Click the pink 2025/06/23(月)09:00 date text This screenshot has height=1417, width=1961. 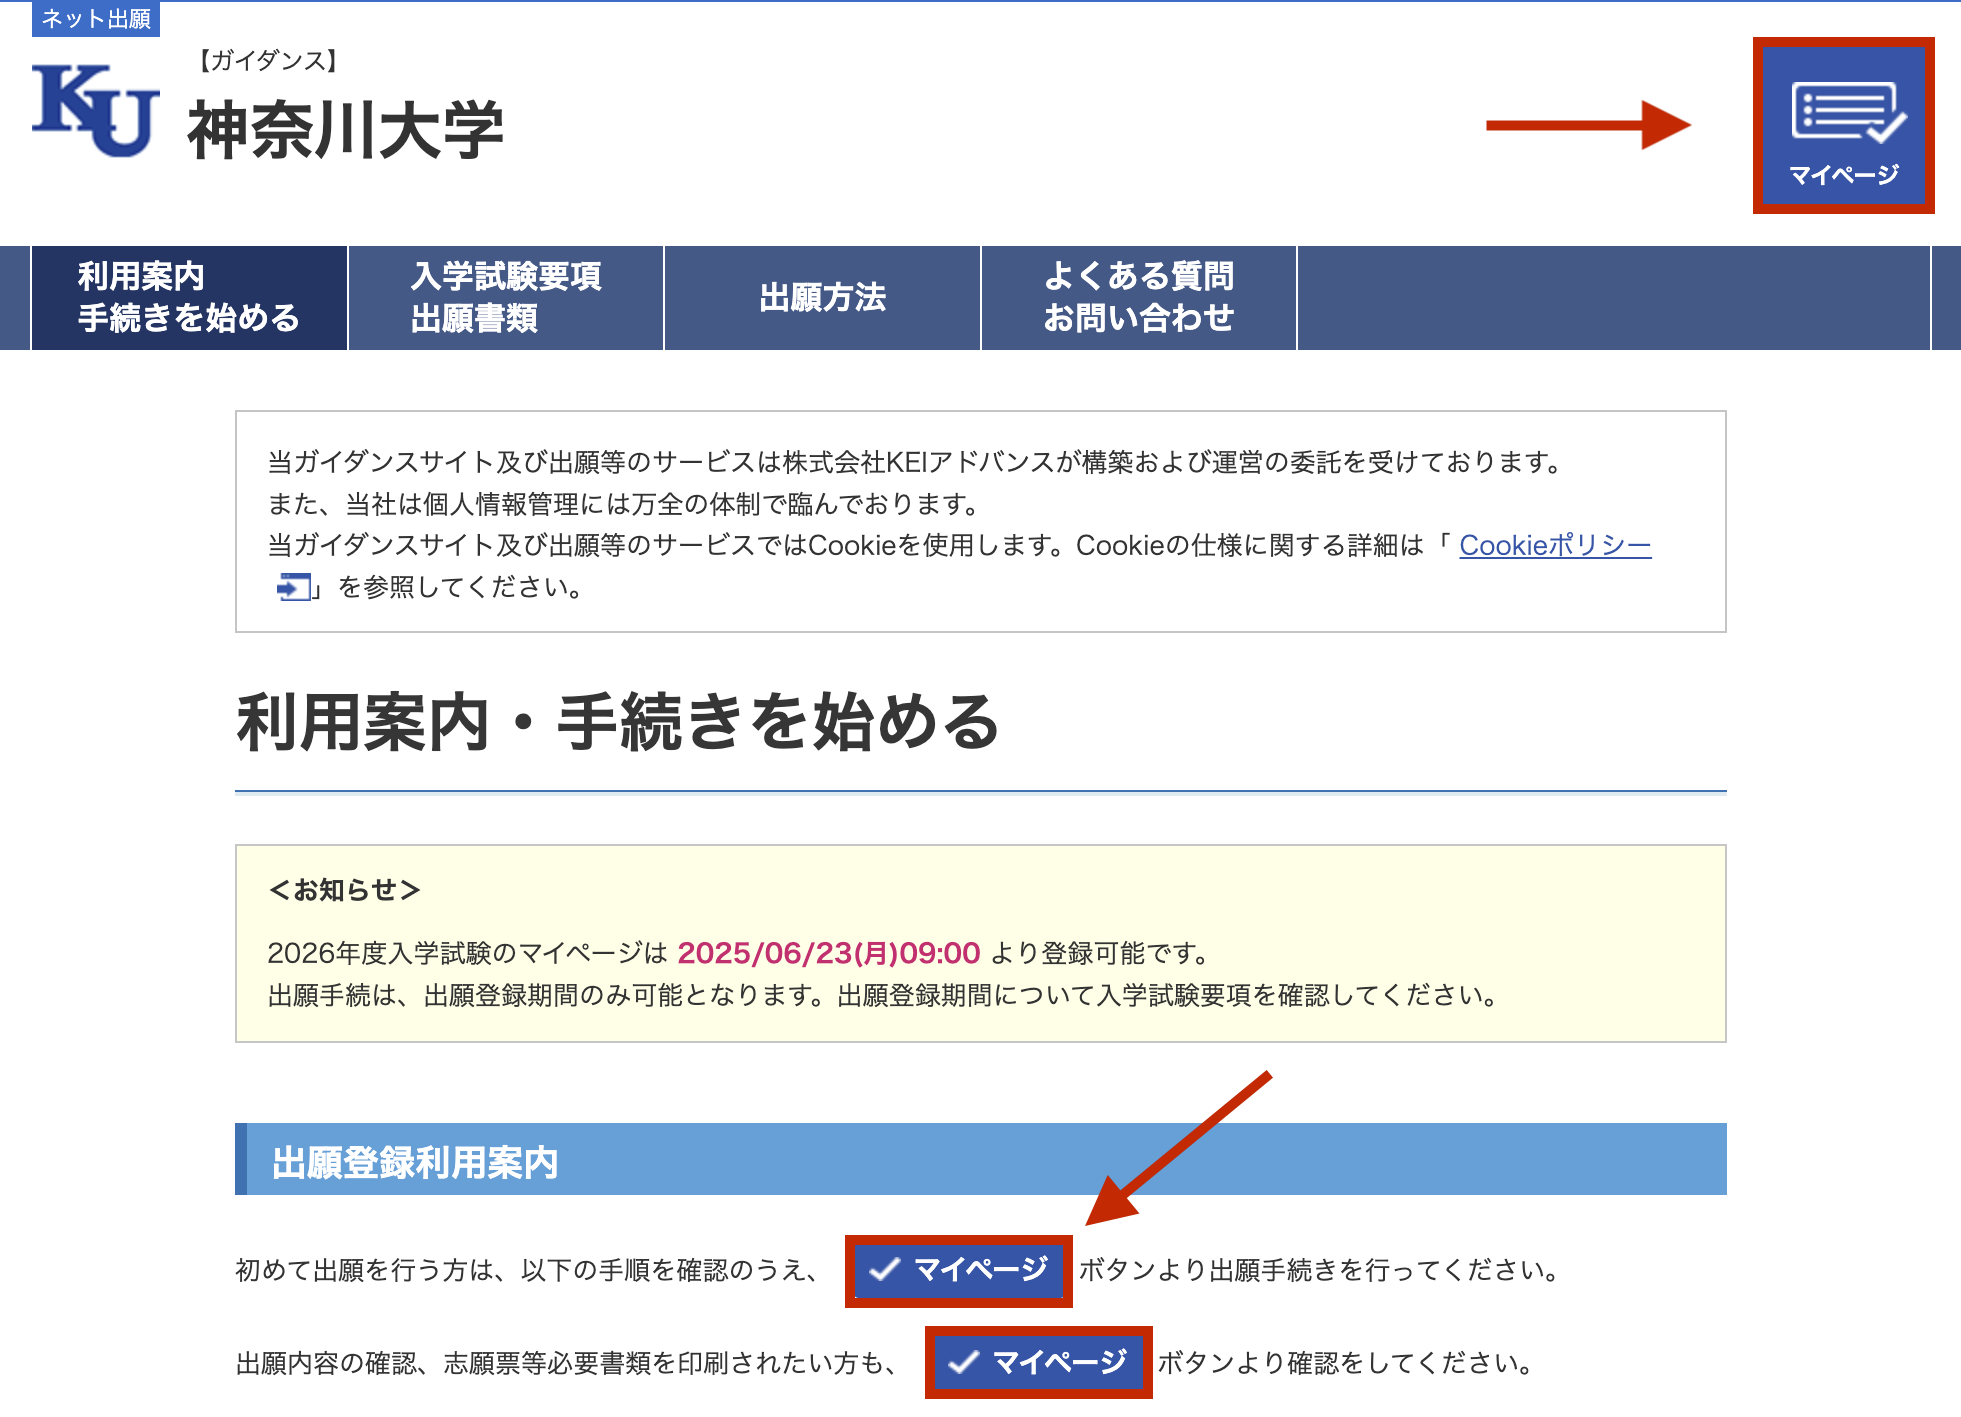click(x=828, y=953)
